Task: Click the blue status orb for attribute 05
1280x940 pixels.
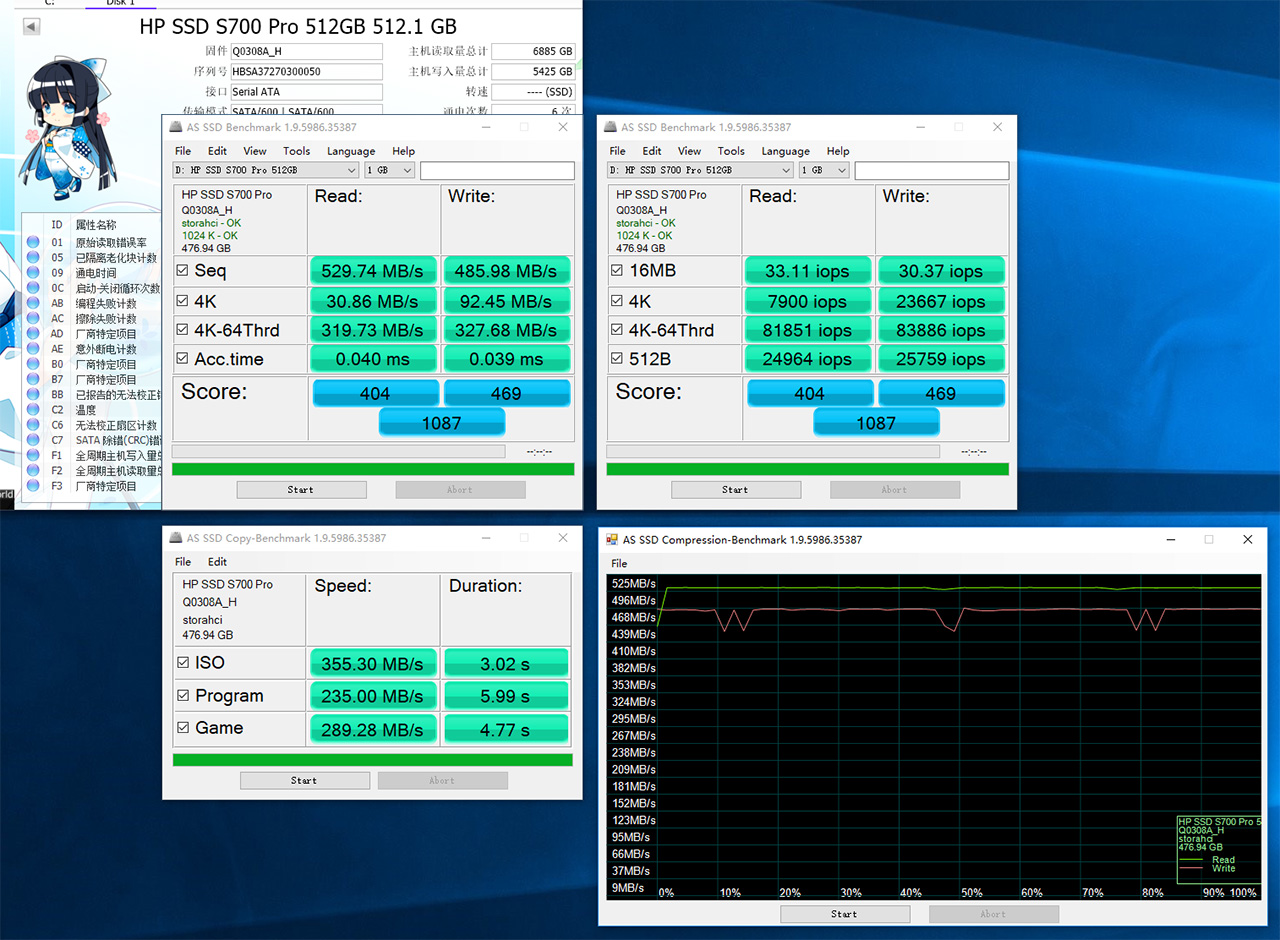Action: (x=33, y=258)
